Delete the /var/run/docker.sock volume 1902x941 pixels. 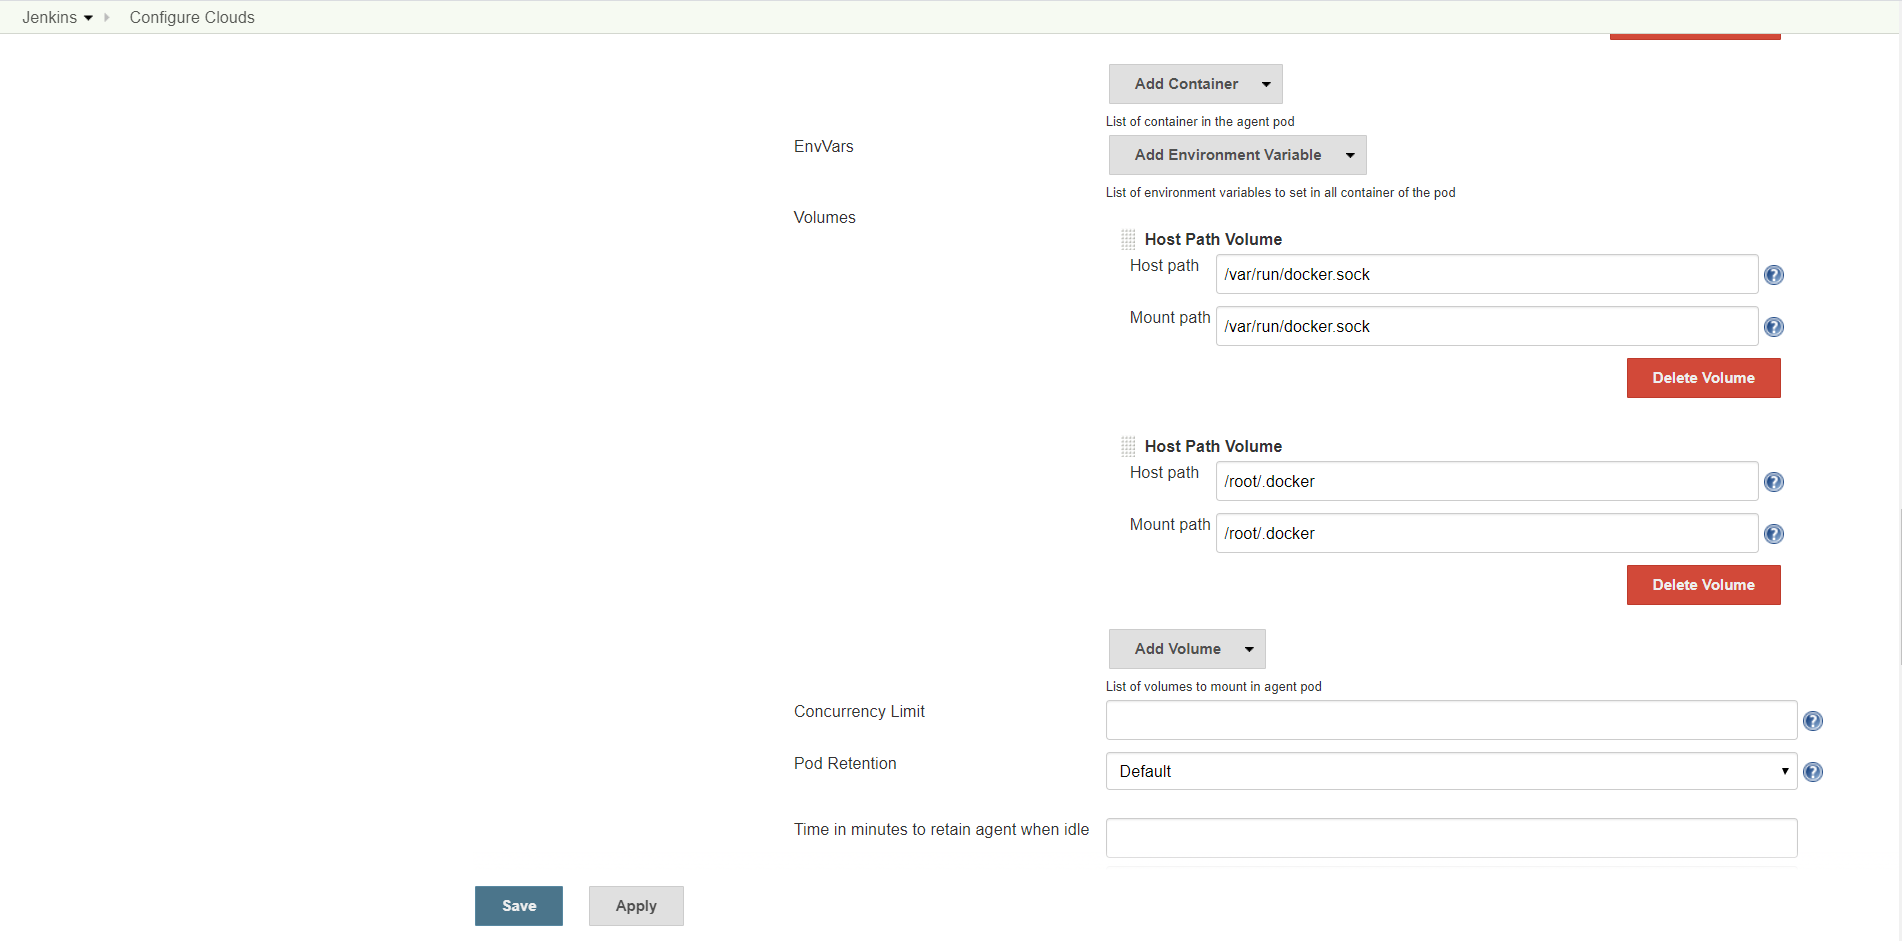(x=1703, y=378)
